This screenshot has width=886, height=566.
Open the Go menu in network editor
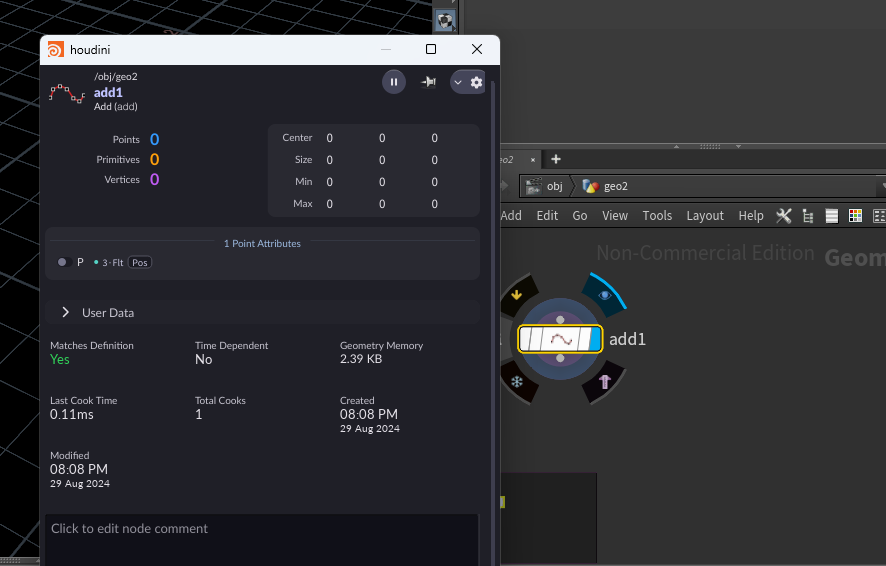pos(580,216)
